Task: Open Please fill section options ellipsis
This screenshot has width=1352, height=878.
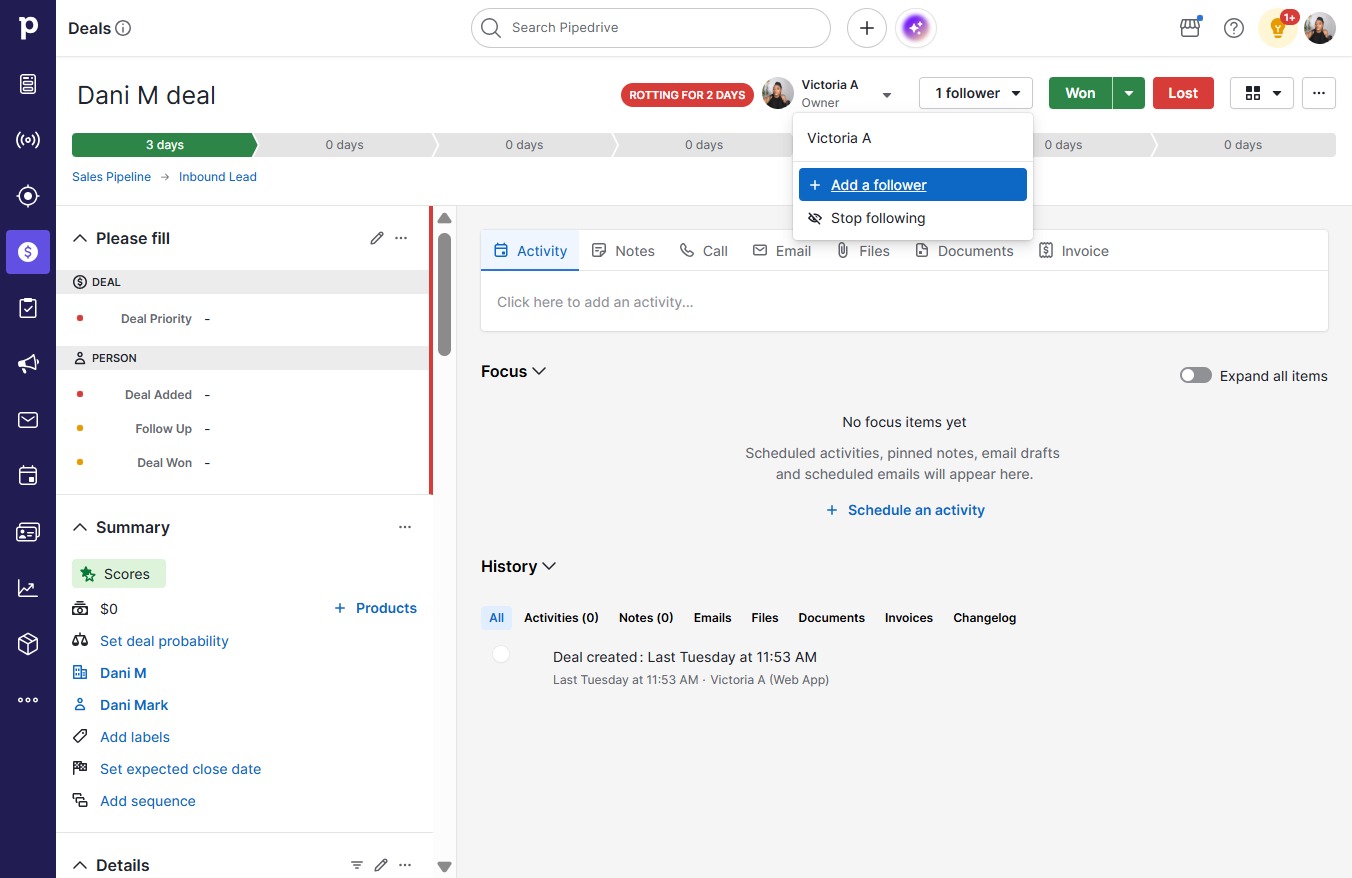Action: [401, 238]
